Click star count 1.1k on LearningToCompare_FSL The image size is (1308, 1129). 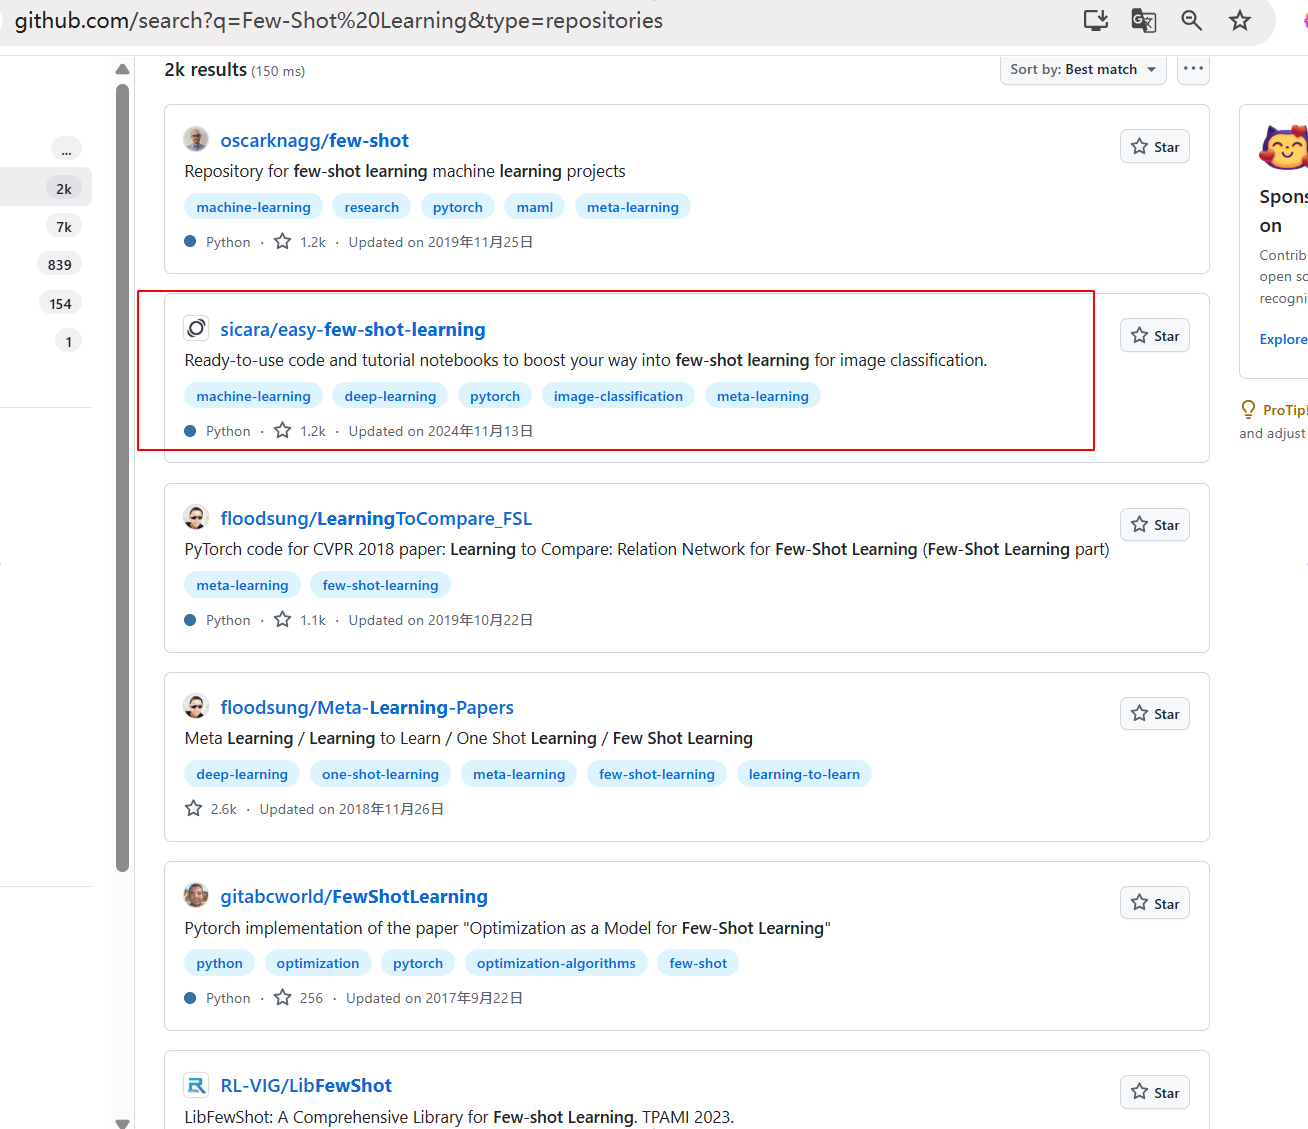click(x=300, y=620)
